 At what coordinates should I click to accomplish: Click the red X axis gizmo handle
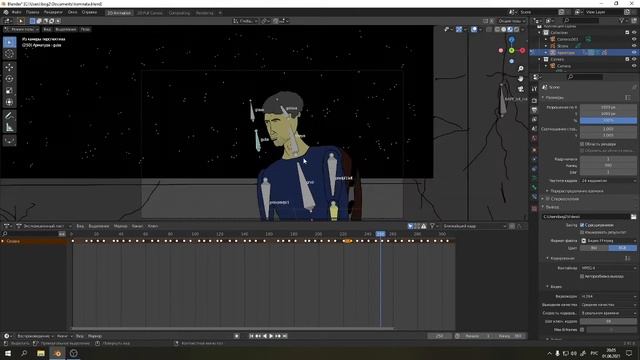pyautogui.click(x=522, y=51)
